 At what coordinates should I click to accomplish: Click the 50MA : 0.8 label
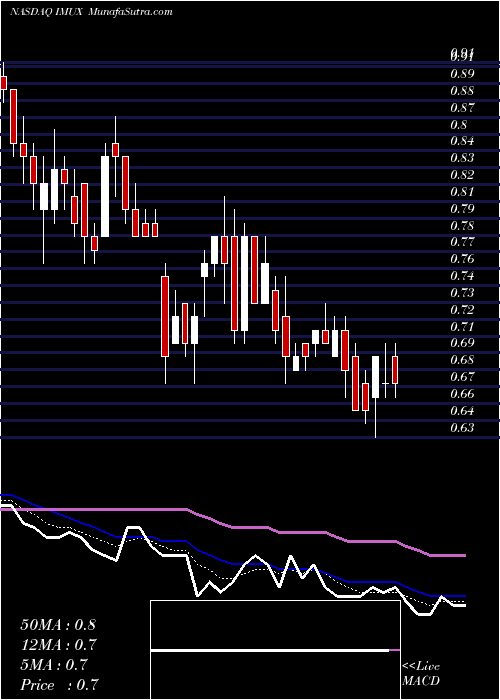(58, 625)
